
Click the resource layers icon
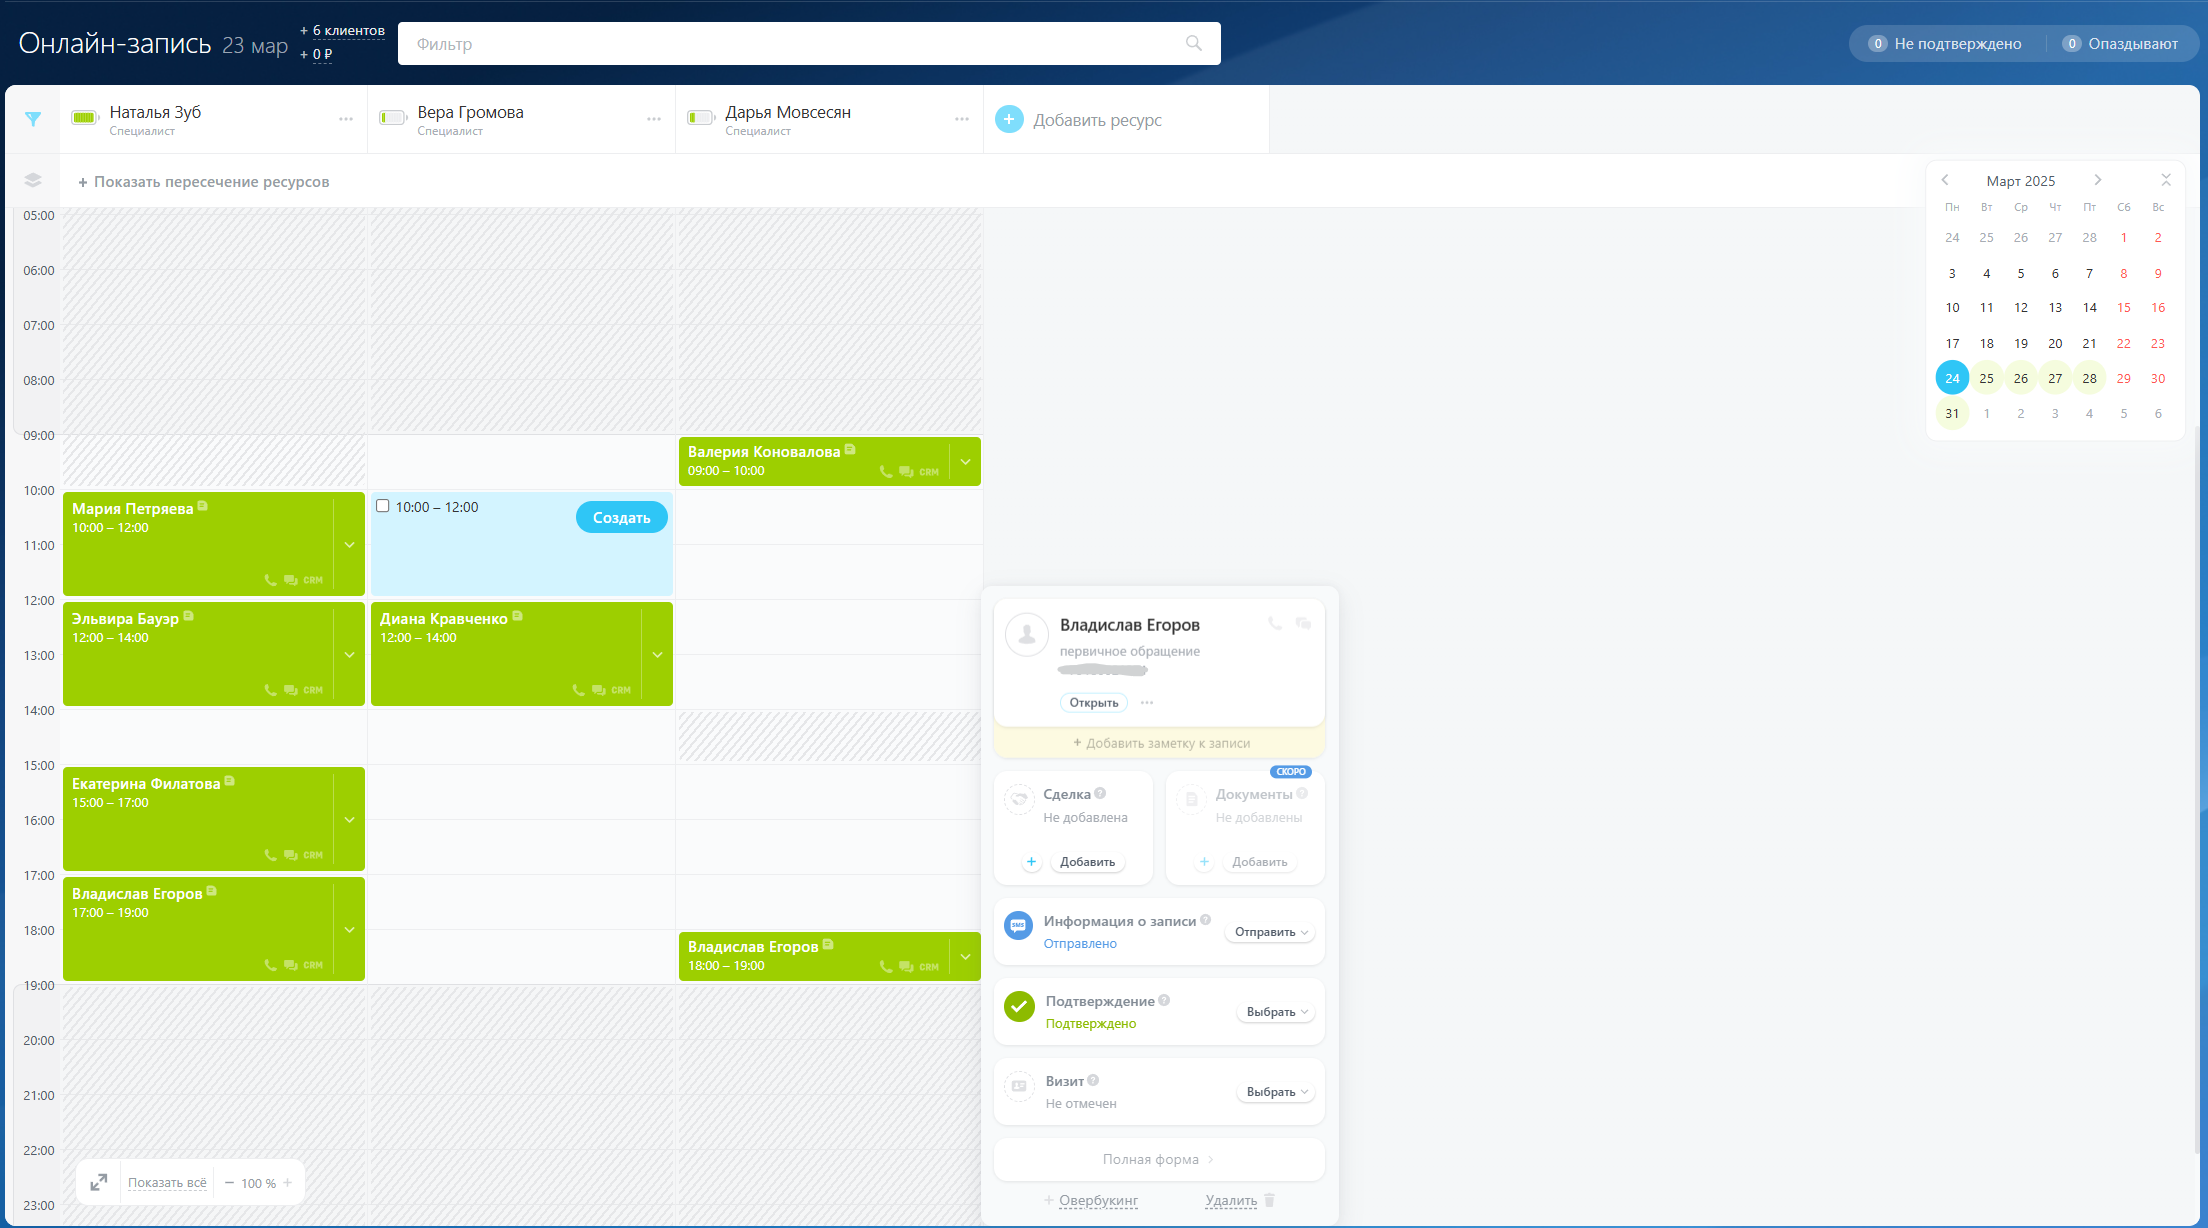(x=33, y=181)
